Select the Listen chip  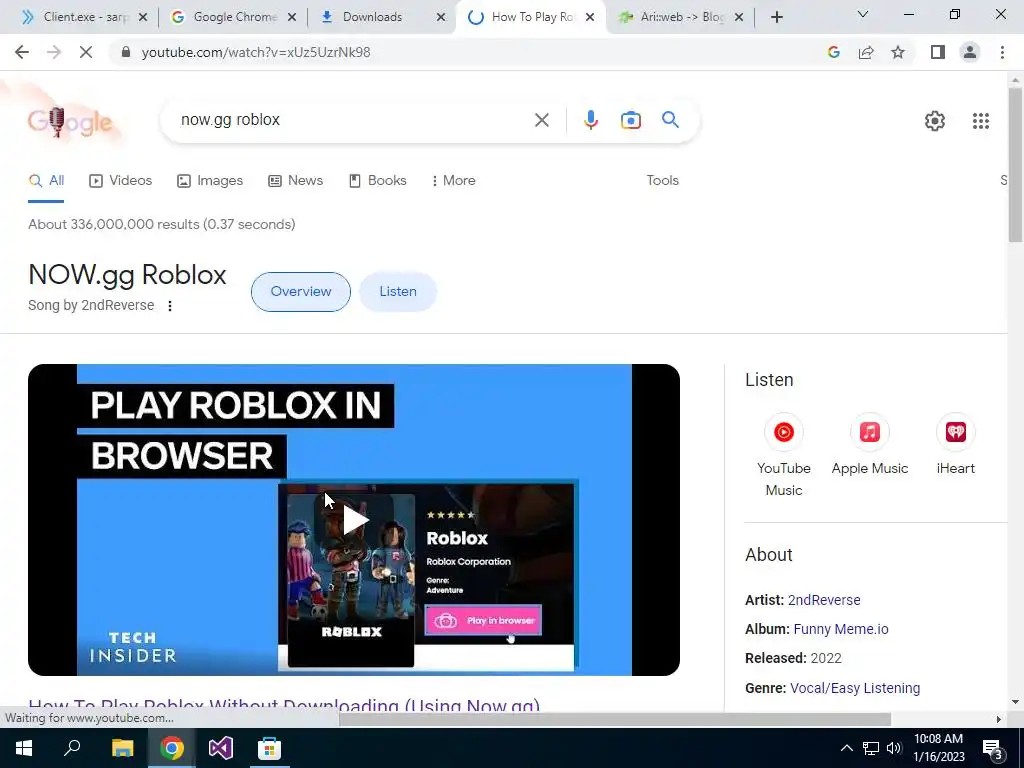[398, 292]
